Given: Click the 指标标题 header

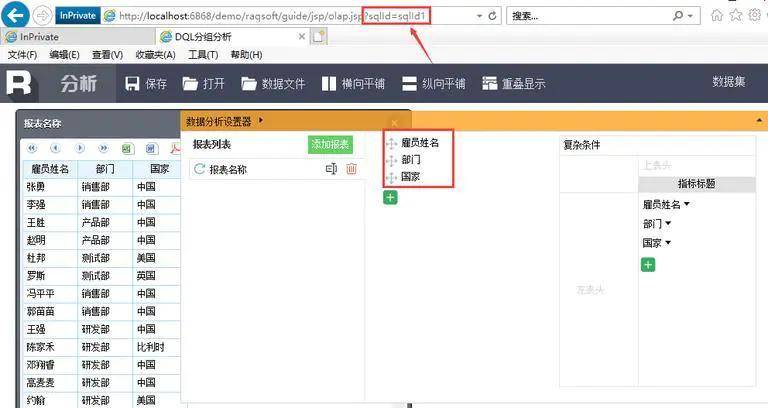Looking at the screenshot, I should 696,184.
